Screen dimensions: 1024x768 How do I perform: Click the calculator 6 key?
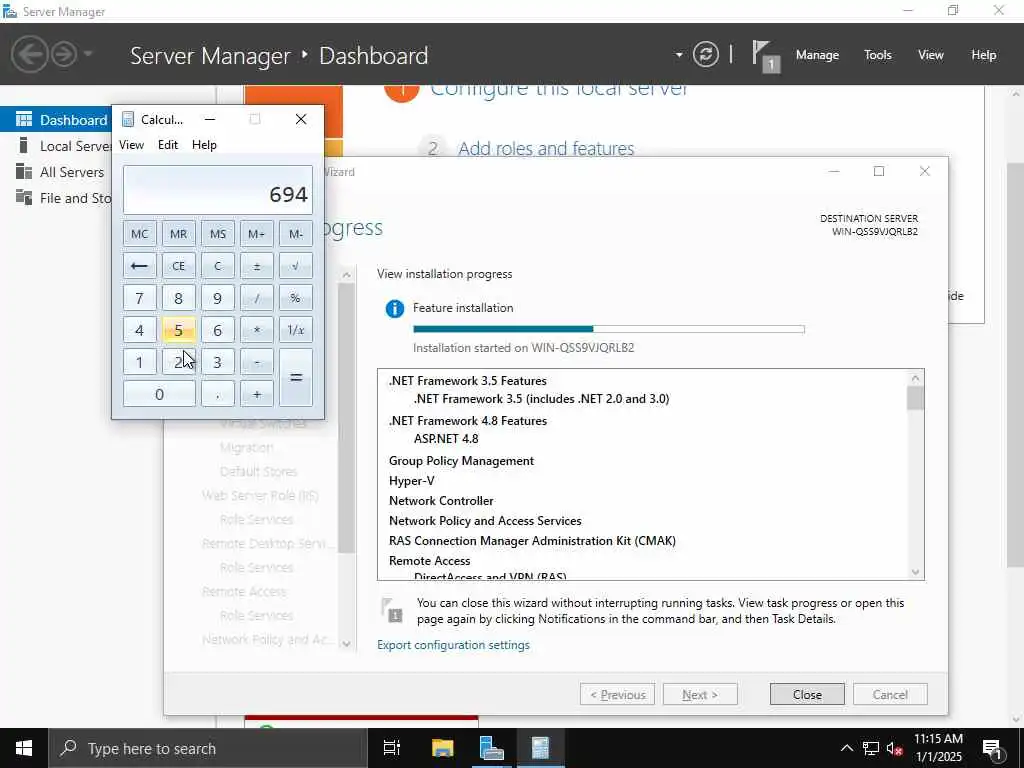(217, 330)
